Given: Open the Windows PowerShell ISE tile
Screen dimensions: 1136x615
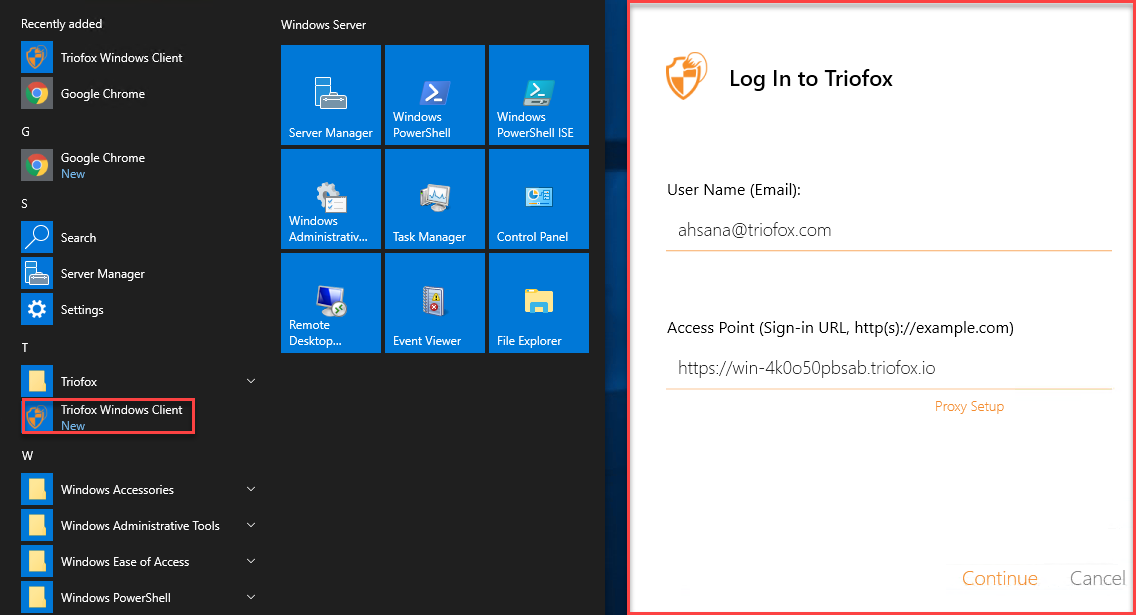Looking at the screenshot, I should 539,95.
